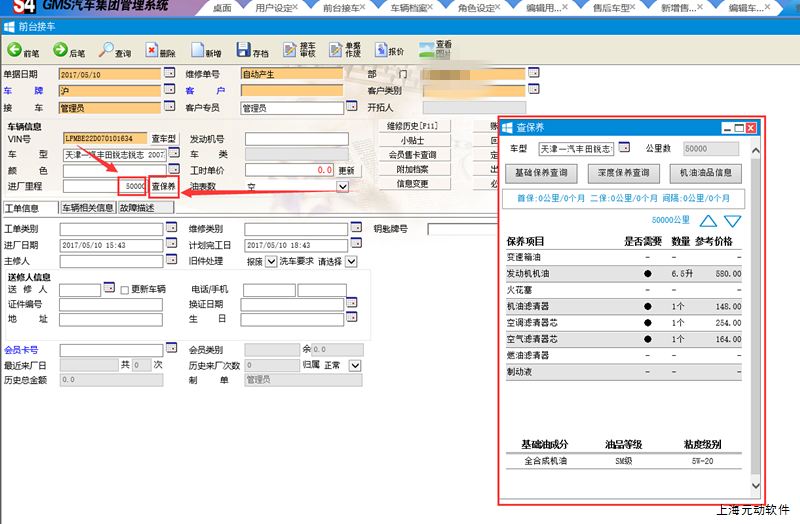Image resolution: width=800 pixels, height=524 pixels.
Task: Switch to the 故障描述 tab
Action: click(144, 208)
